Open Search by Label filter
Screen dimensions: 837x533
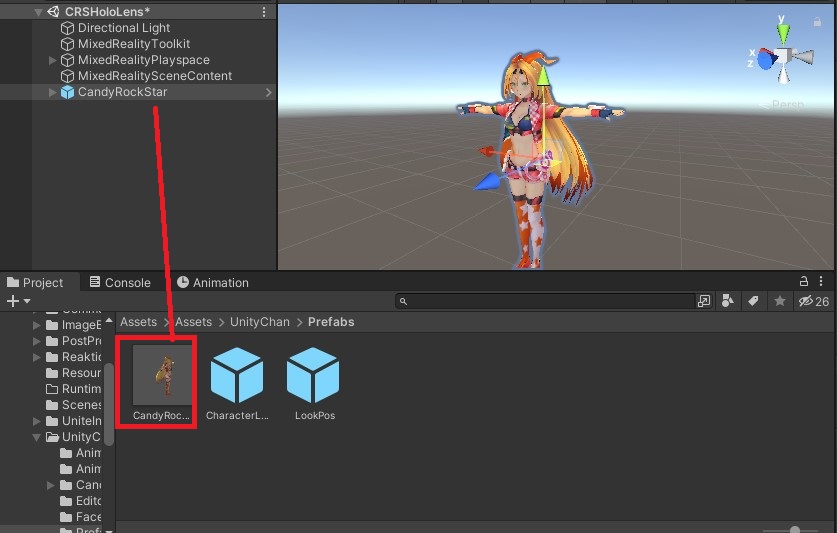tap(753, 301)
